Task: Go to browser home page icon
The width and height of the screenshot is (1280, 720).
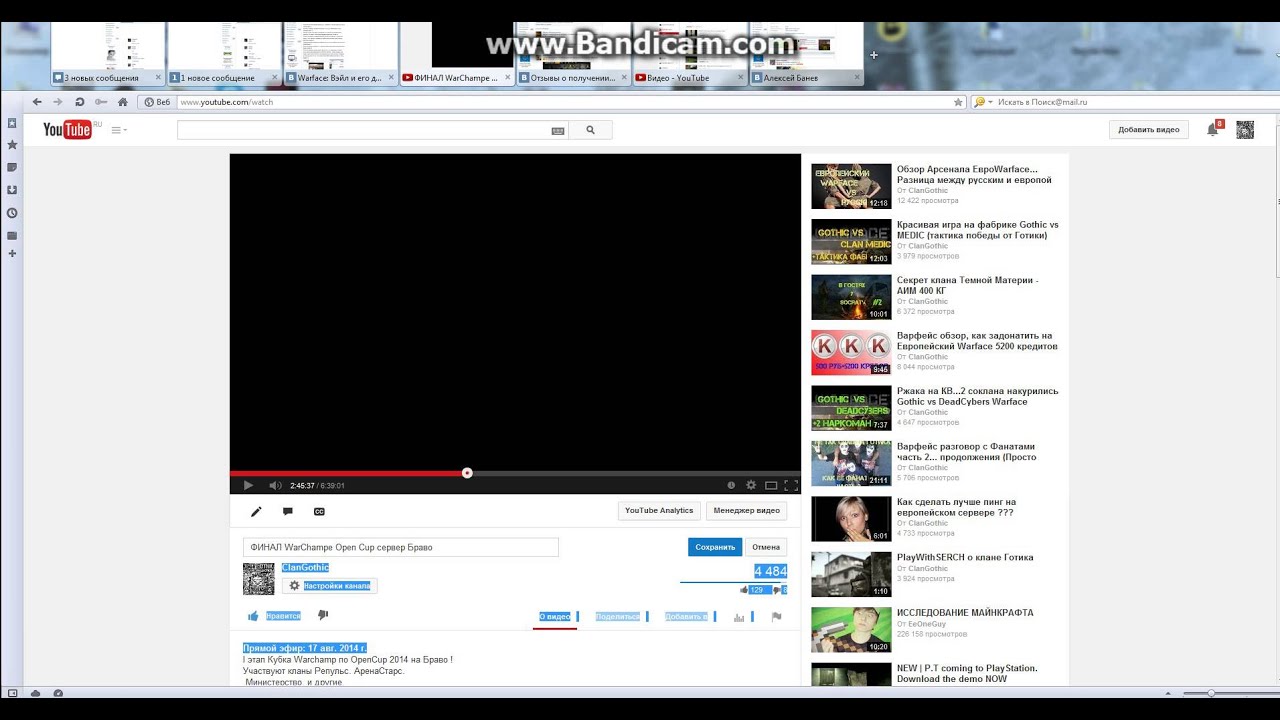Action: click(122, 102)
